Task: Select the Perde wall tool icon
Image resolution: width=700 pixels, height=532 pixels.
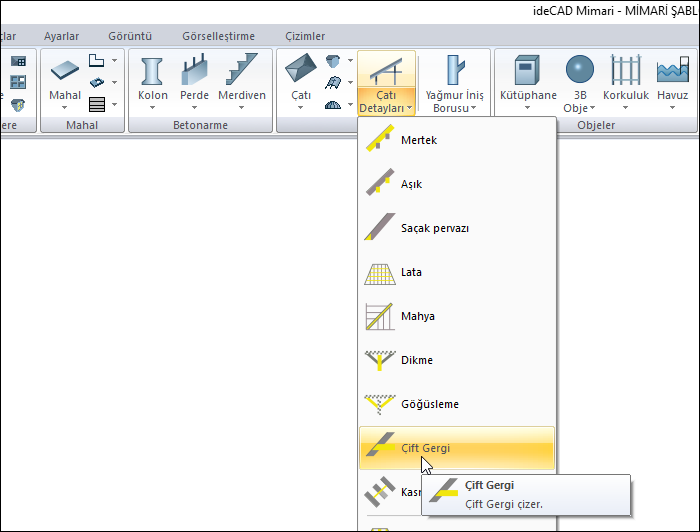Action: click(194, 72)
